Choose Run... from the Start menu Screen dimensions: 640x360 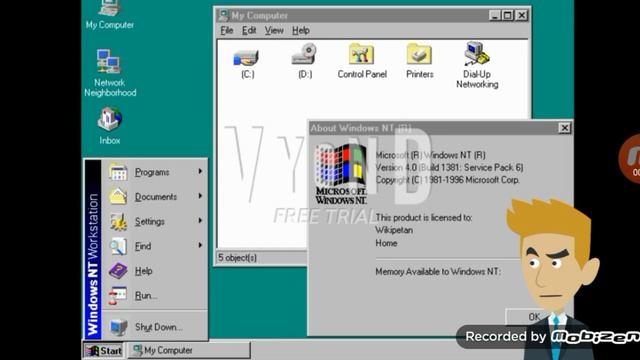click(155, 296)
